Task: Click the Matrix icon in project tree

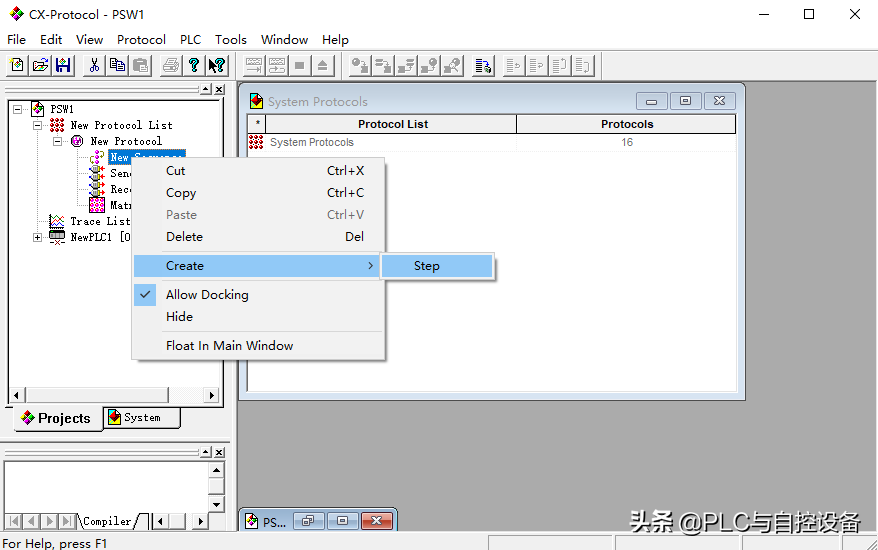Action: click(97, 205)
